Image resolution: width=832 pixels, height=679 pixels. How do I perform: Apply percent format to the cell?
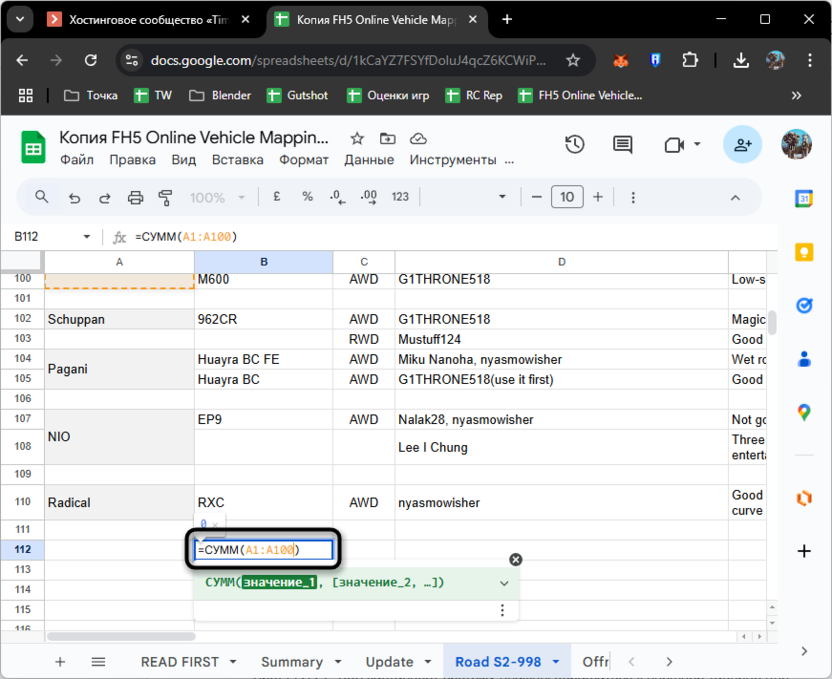(x=307, y=197)
